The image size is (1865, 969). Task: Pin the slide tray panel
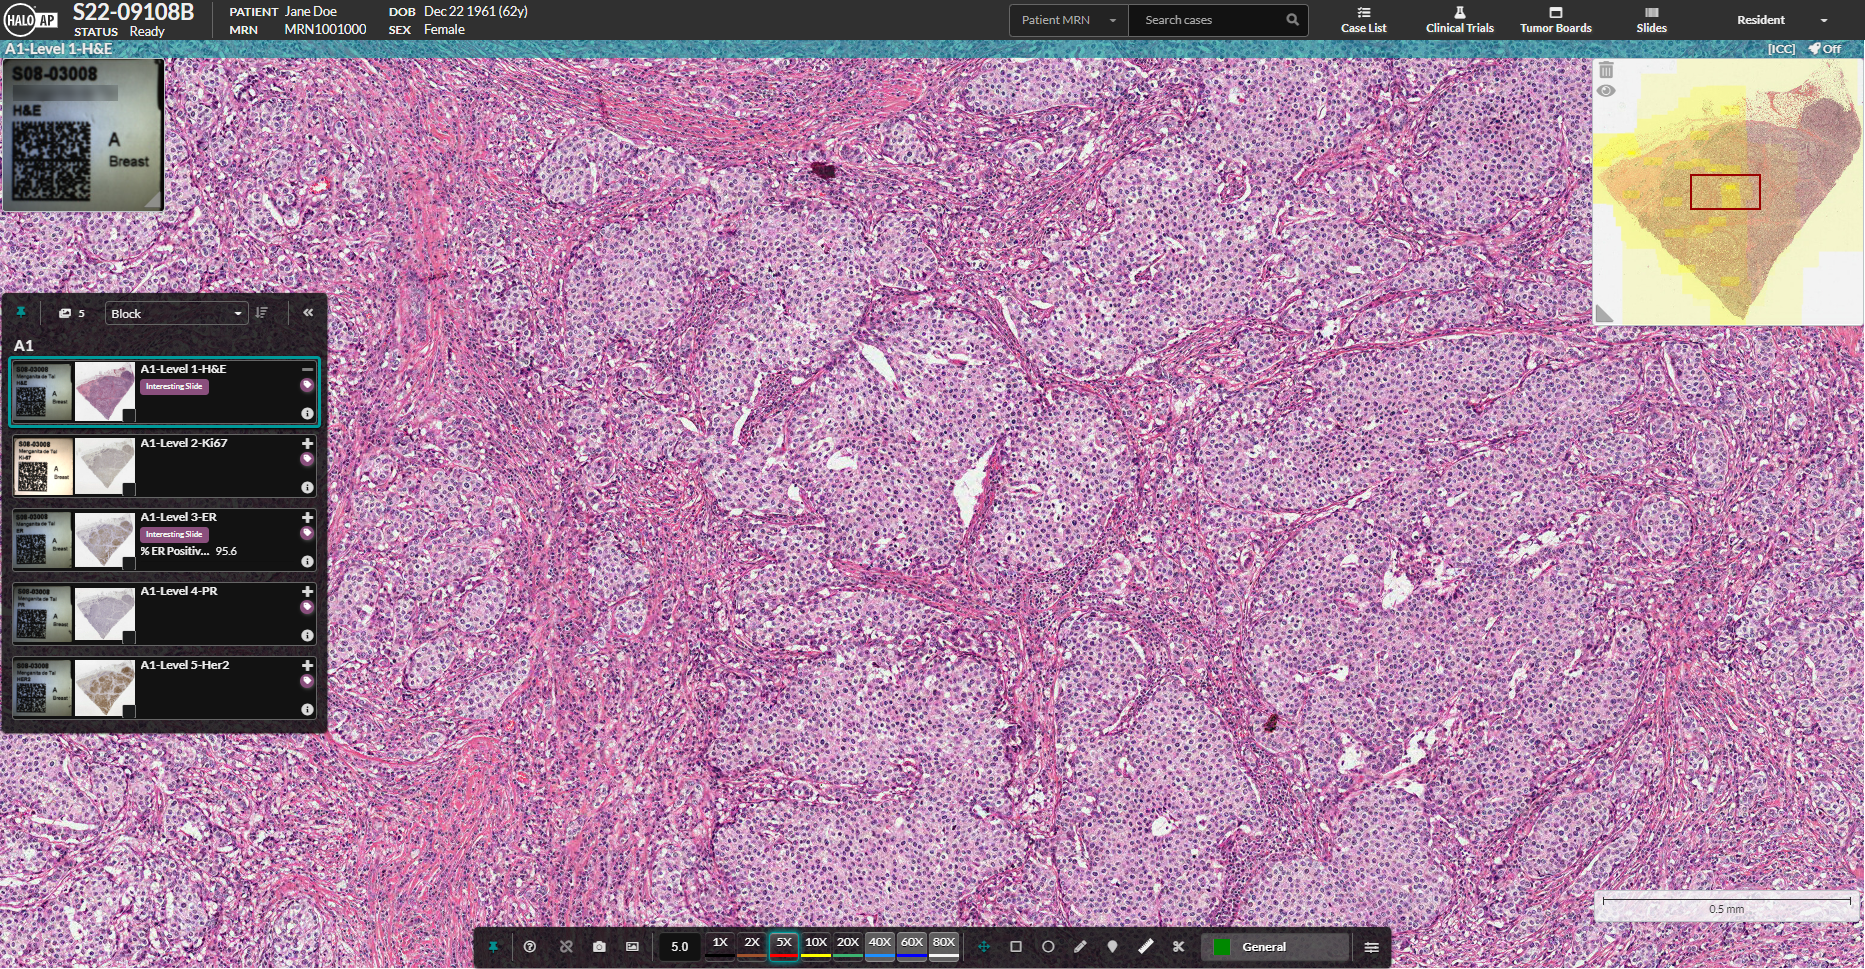coord(20,313)
